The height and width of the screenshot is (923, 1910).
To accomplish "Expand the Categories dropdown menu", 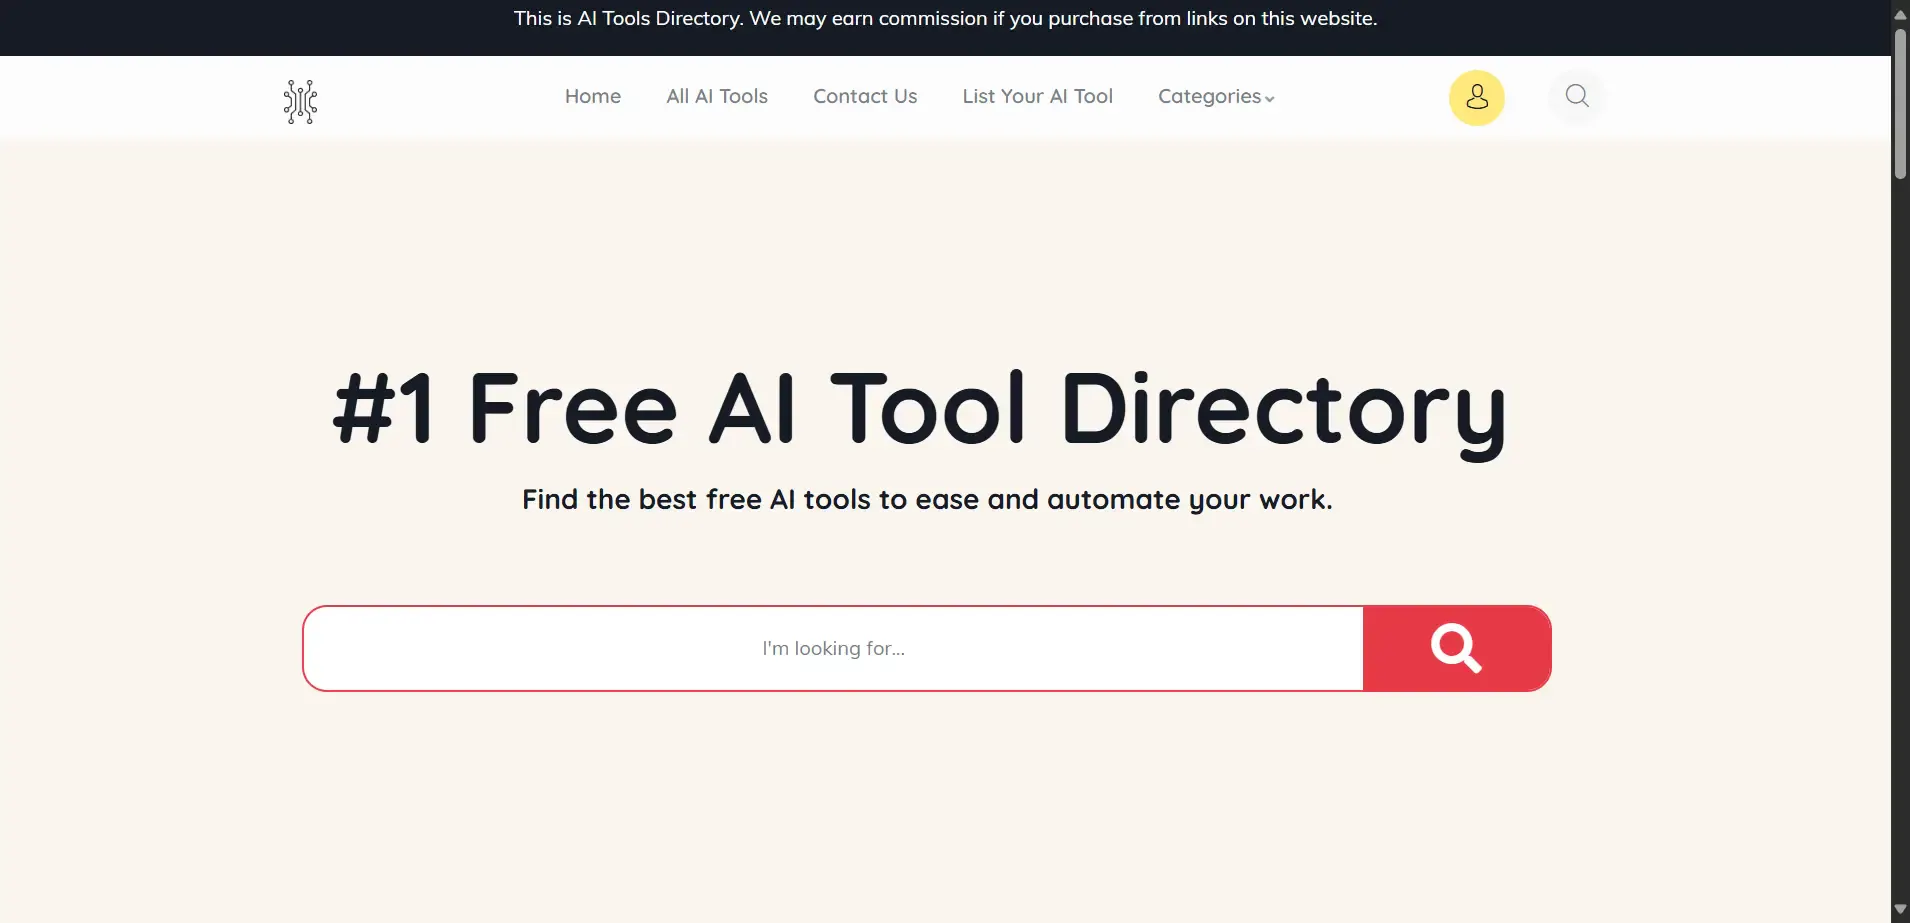I will [1216, 96].
